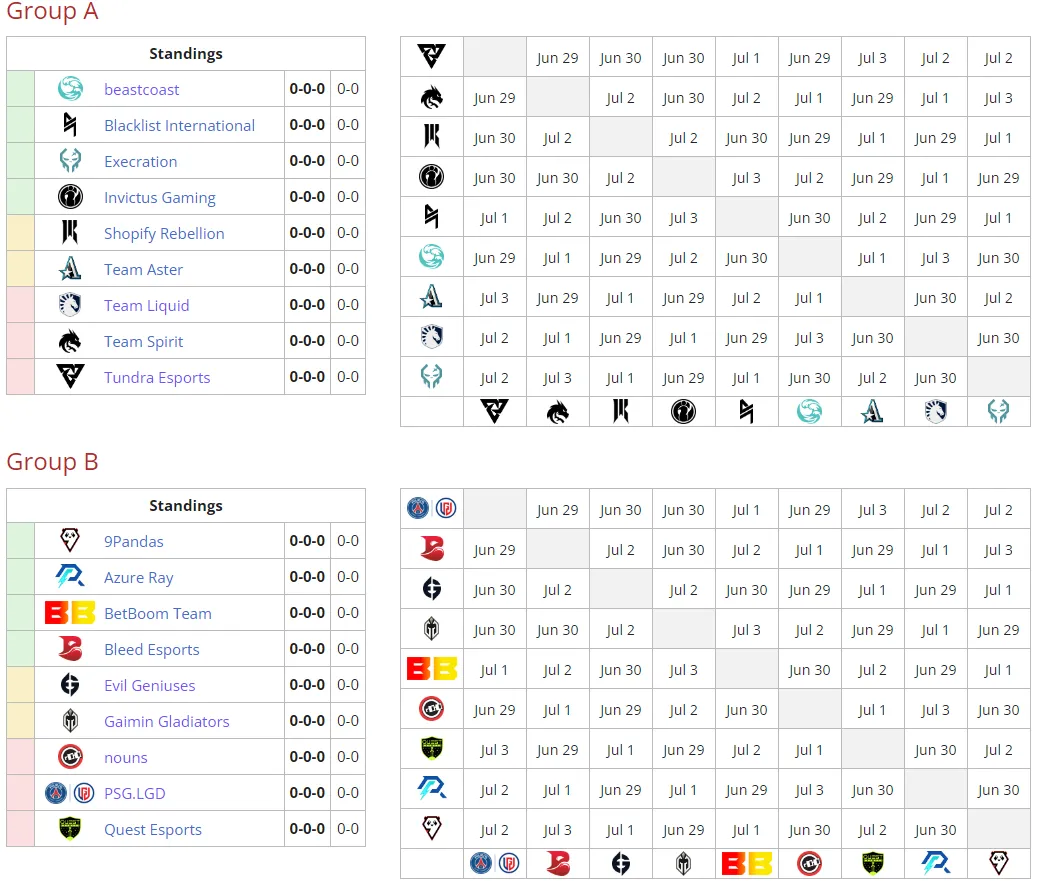Click Team Aster logo in Group A grid bottom row
Screen dimensions: 1049x881
pyautogui.click(x=872, y=411)
